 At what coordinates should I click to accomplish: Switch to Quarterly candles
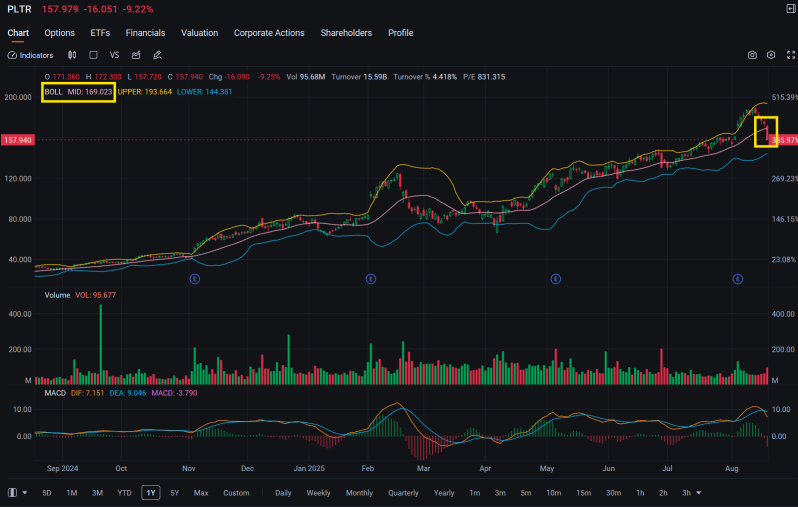(x=403, y=493)
